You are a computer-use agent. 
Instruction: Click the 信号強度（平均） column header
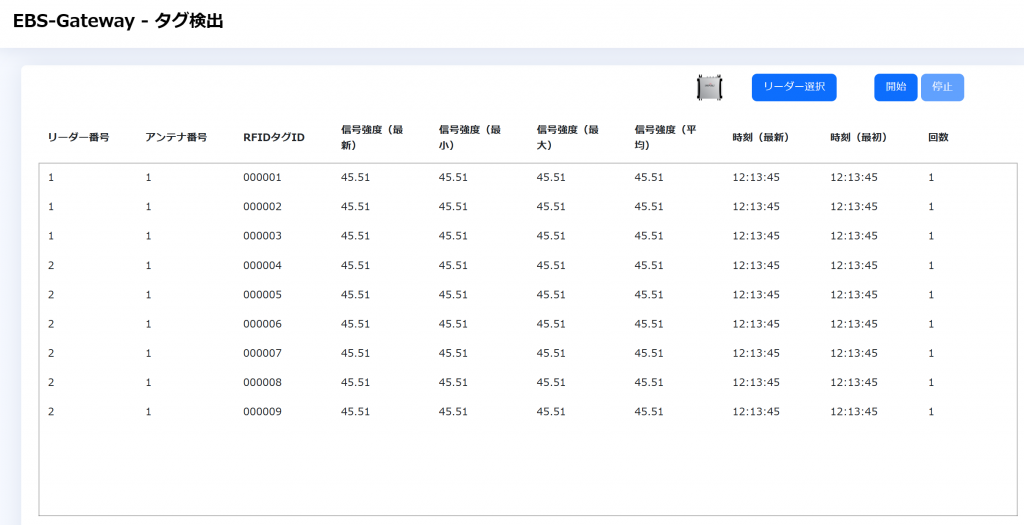pyautogui.click(x=666, y=137)
